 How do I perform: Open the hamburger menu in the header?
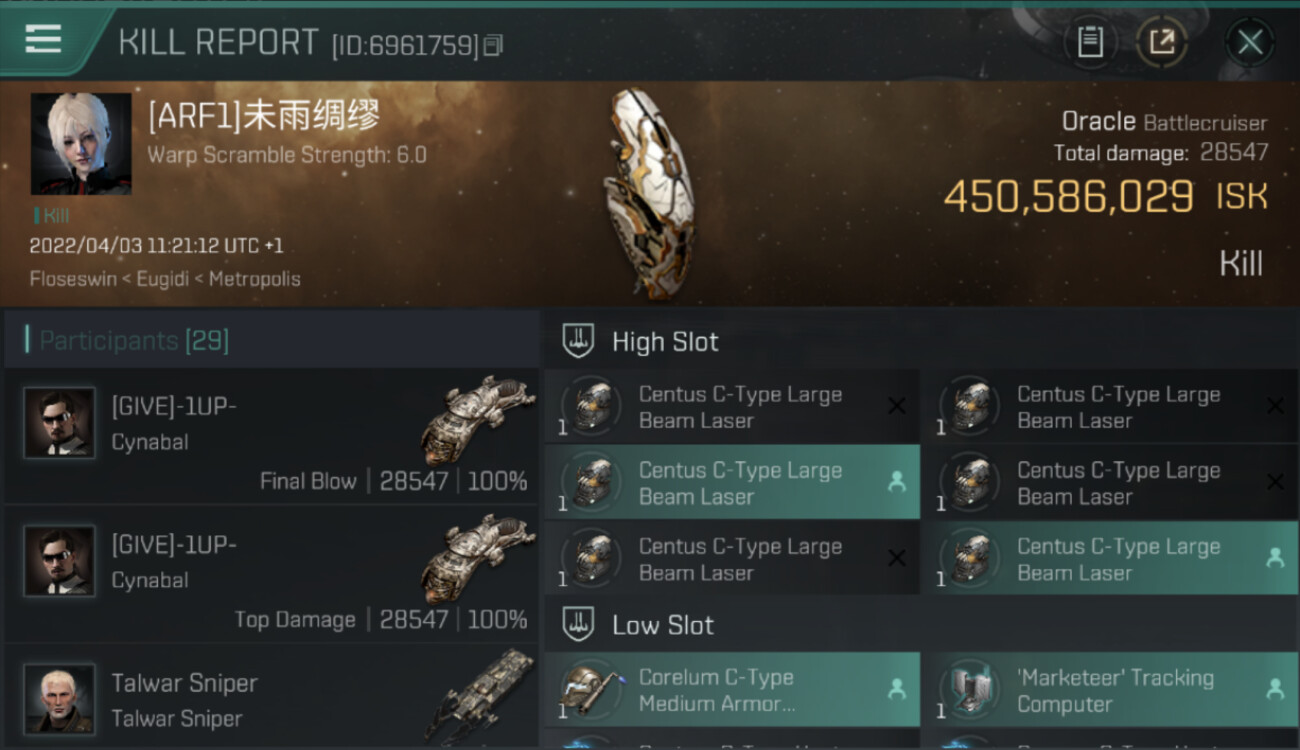pos(43,40)
